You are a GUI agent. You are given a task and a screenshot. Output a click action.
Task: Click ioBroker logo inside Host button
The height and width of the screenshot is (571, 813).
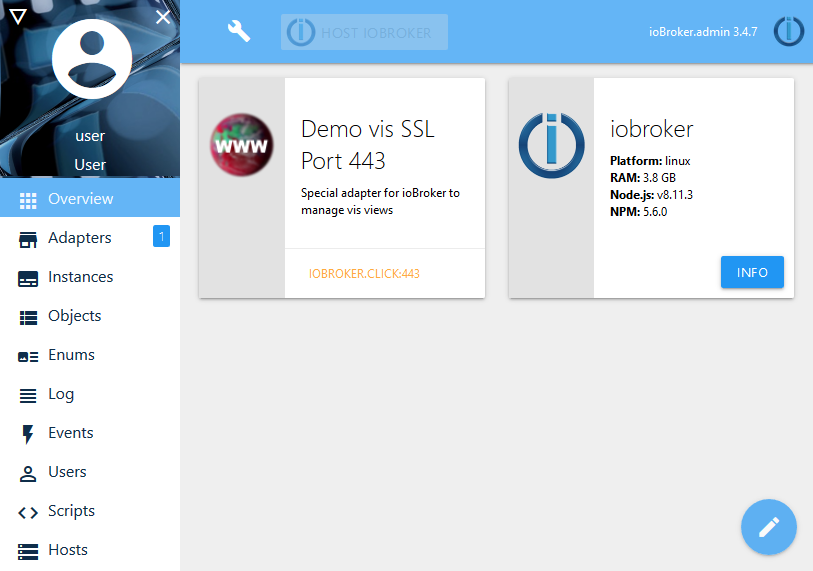(x=301, y=32)
